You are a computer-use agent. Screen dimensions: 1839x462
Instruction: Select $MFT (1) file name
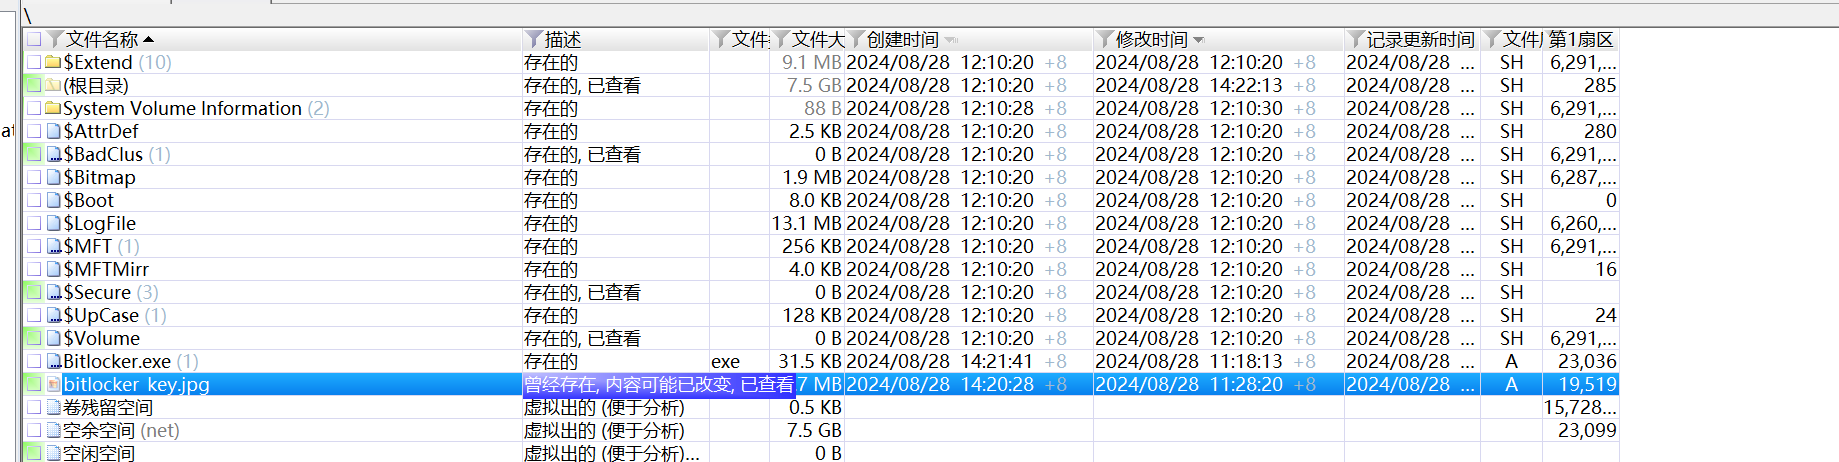click(102, 246)
